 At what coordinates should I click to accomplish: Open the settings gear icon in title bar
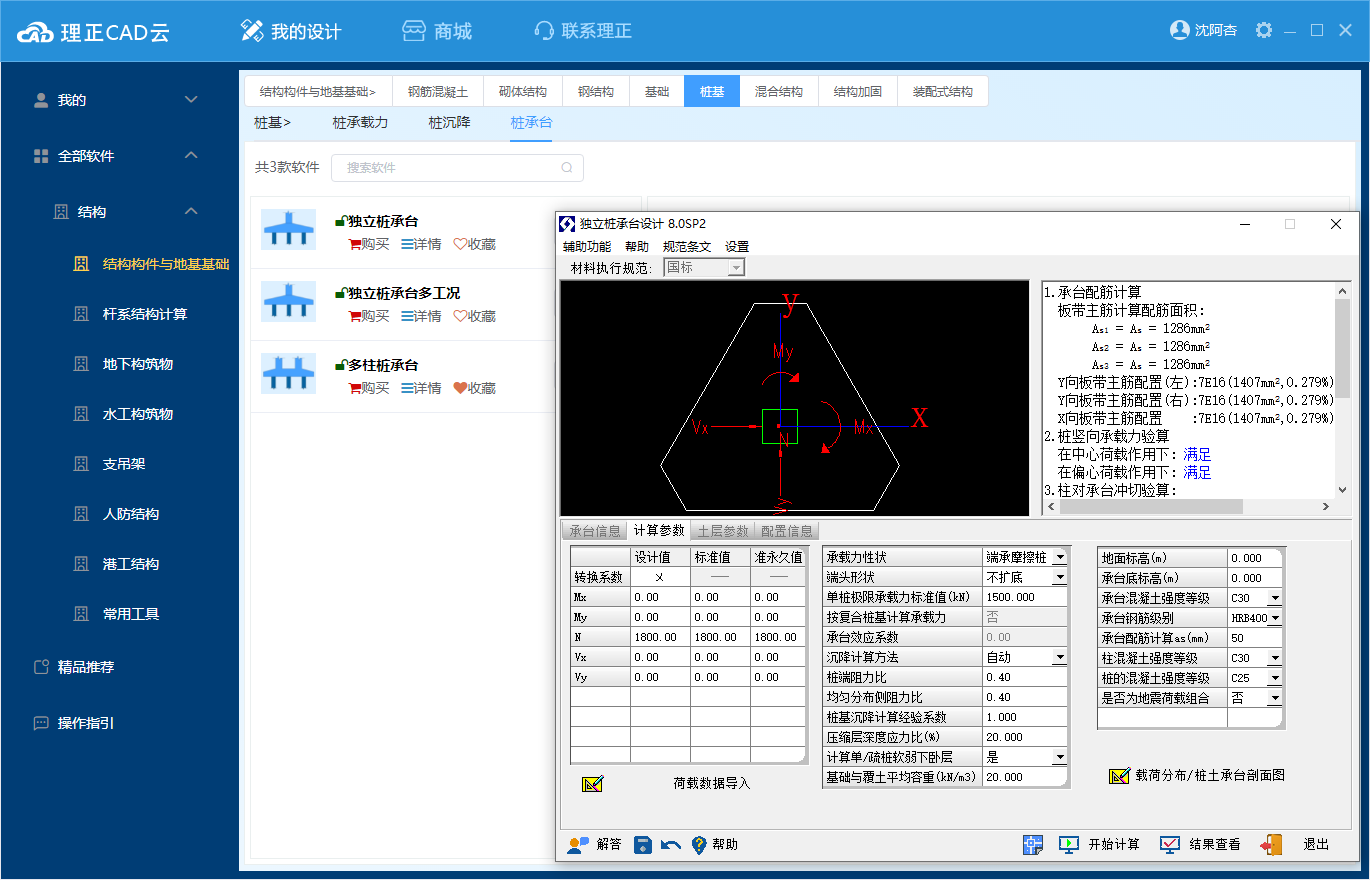(x=1264, y=30)
